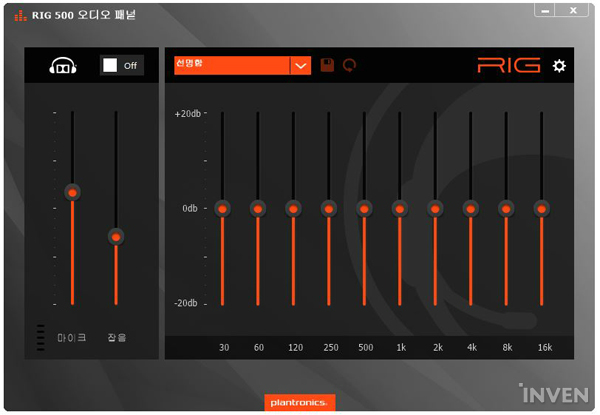Click the 30 frequency label
The width and height of the screenshot is (600, 415).
pyautogui.click(x=224, y=347)
